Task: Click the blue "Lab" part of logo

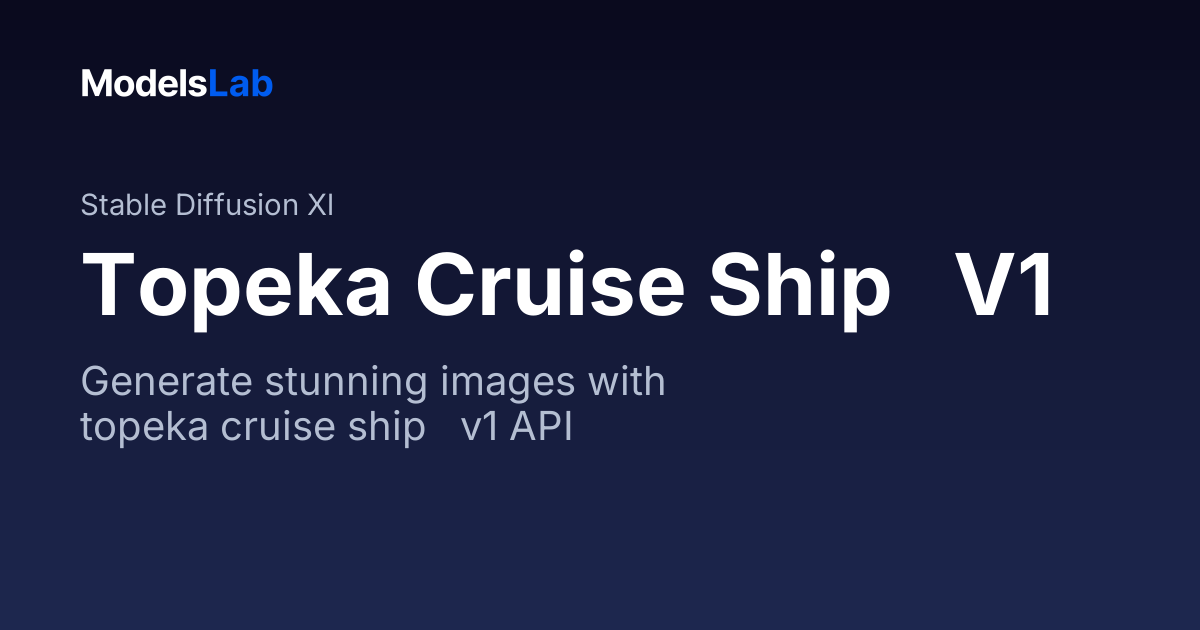Action: [x=240, y=84]
